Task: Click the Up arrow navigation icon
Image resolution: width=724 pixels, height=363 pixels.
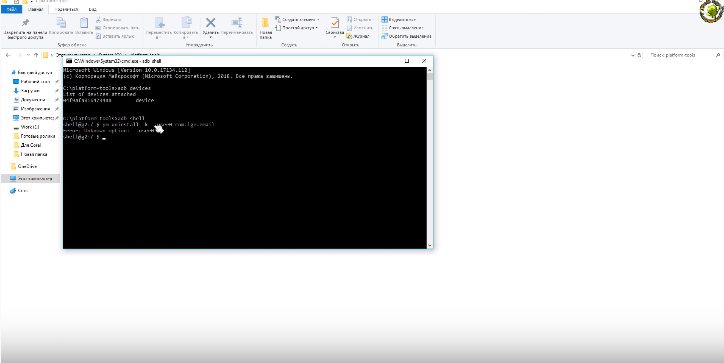Action: [36, 55]
